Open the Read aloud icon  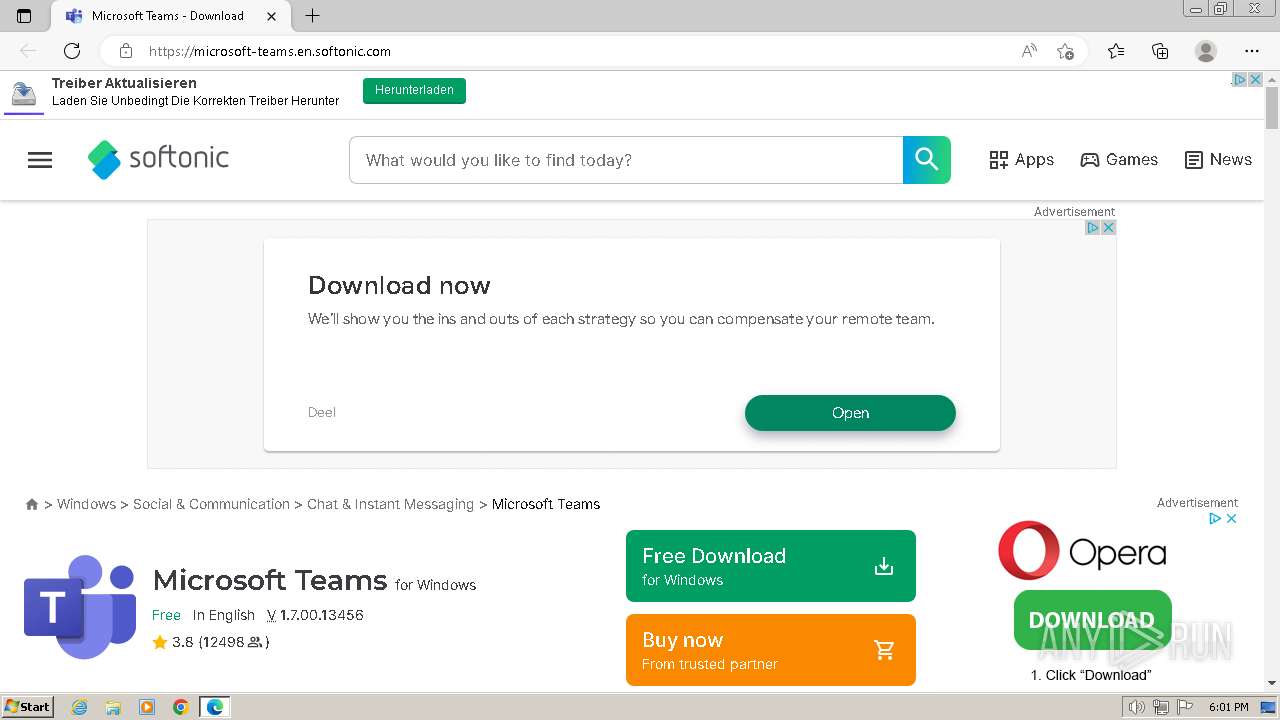(1029, 51)
